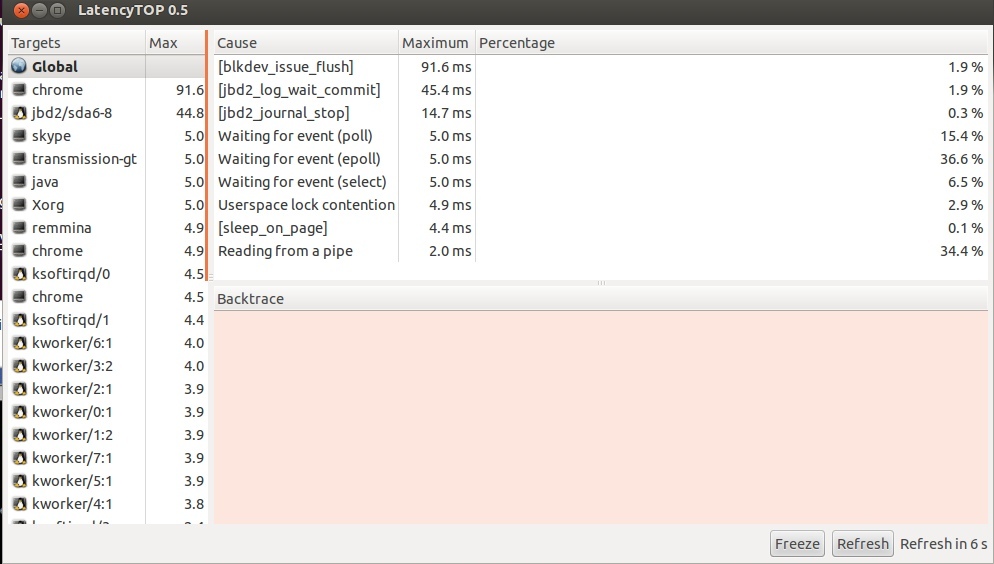The image size is (994, 564).
Task: Select Userspace lock contention row
Action: tap(600, 205)
